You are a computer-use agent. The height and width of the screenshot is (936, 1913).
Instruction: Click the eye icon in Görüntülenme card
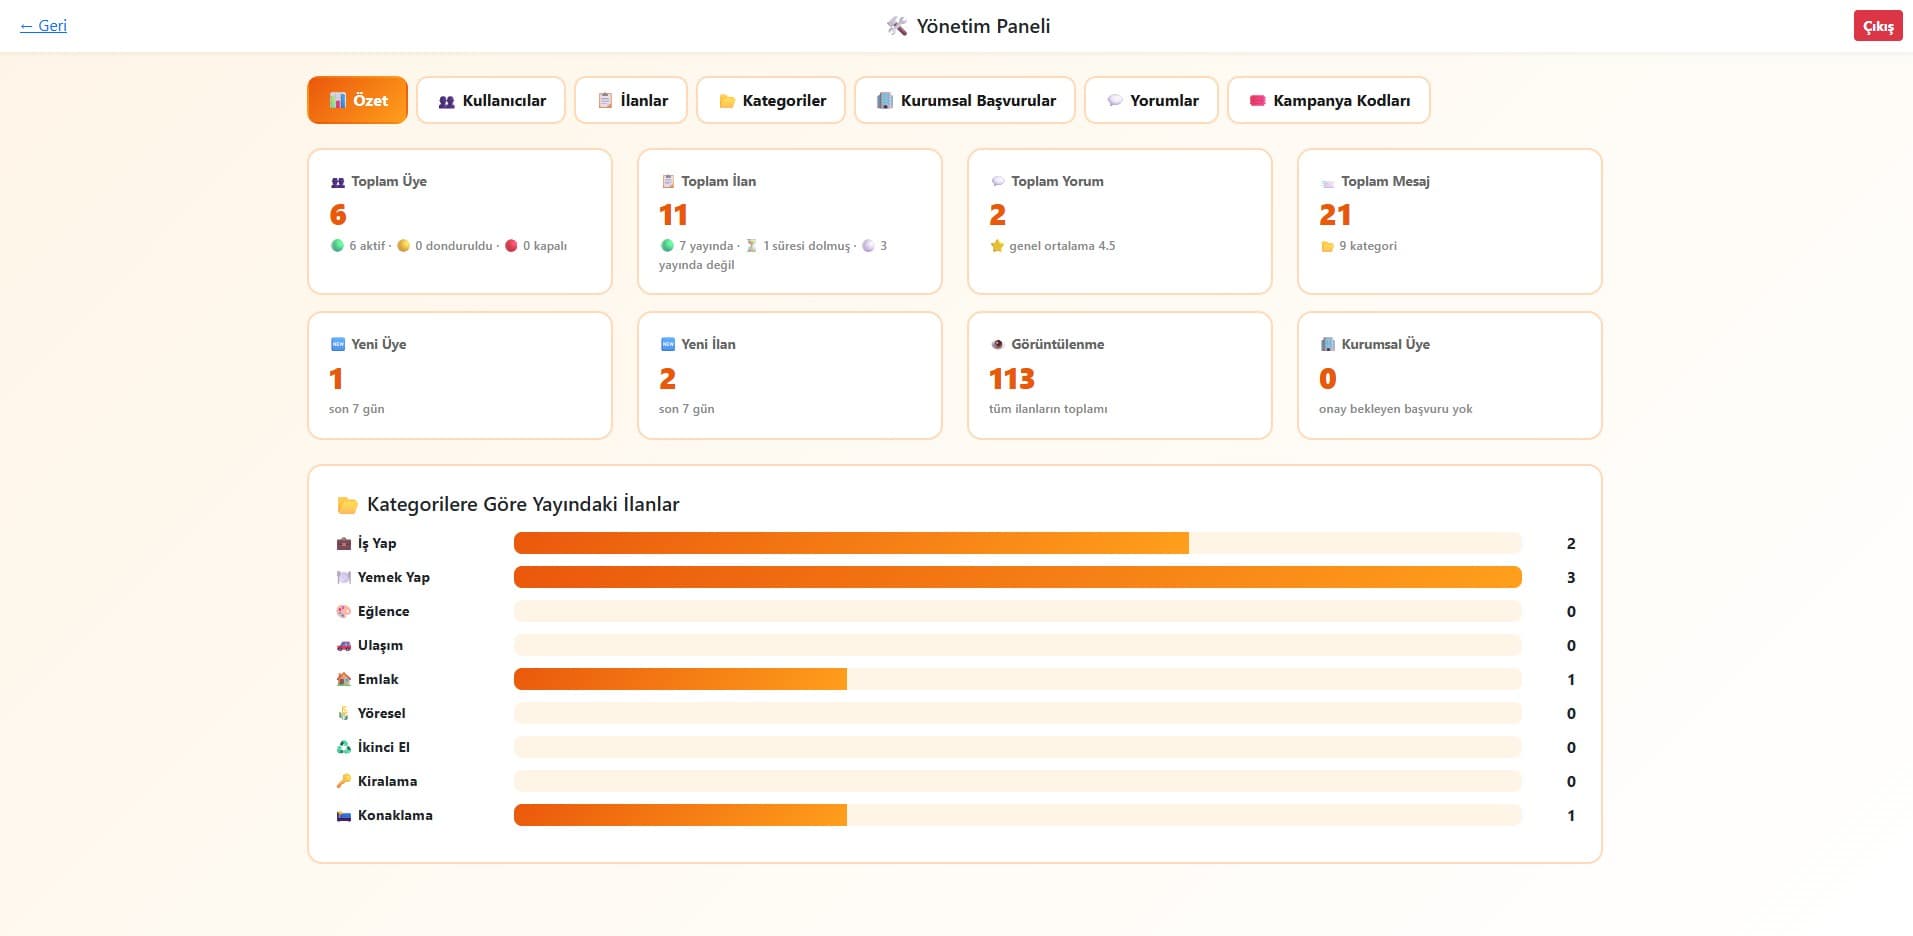coord(997,344)
